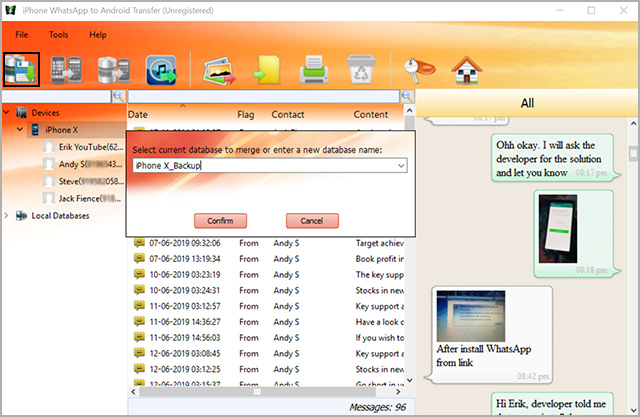The height and width of the screenshot is (417, 640).
Task: Click the backup messages to database icon
Action: (21, 71)
